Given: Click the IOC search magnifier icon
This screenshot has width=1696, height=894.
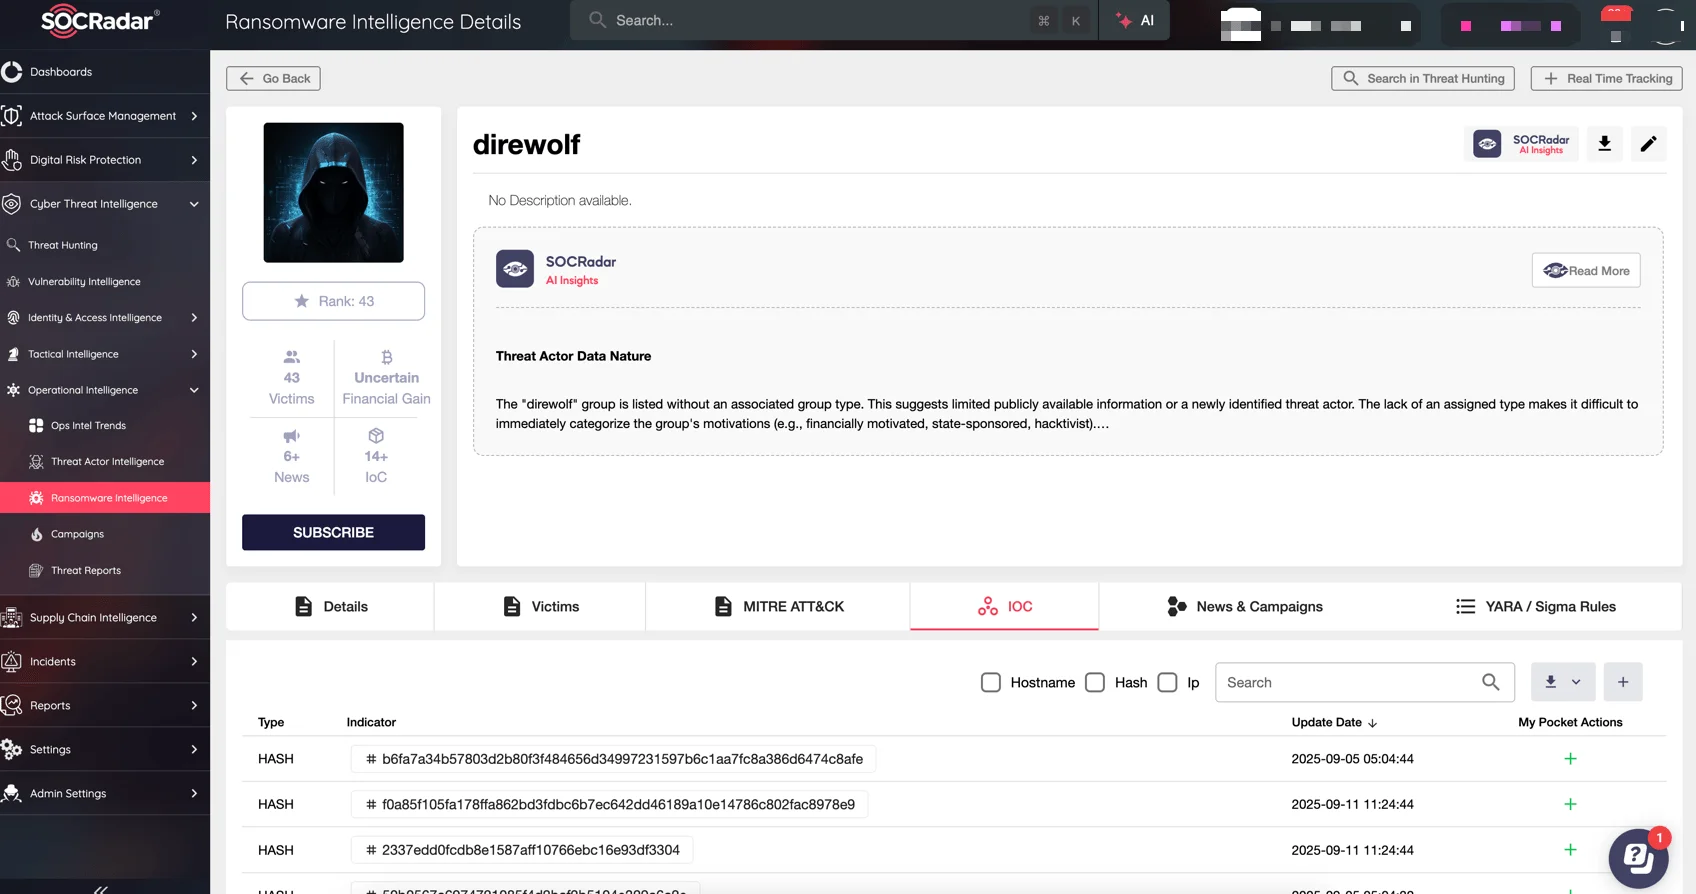Looking at the screenshot, I should pyautogui.click(x=1490, y=682).
